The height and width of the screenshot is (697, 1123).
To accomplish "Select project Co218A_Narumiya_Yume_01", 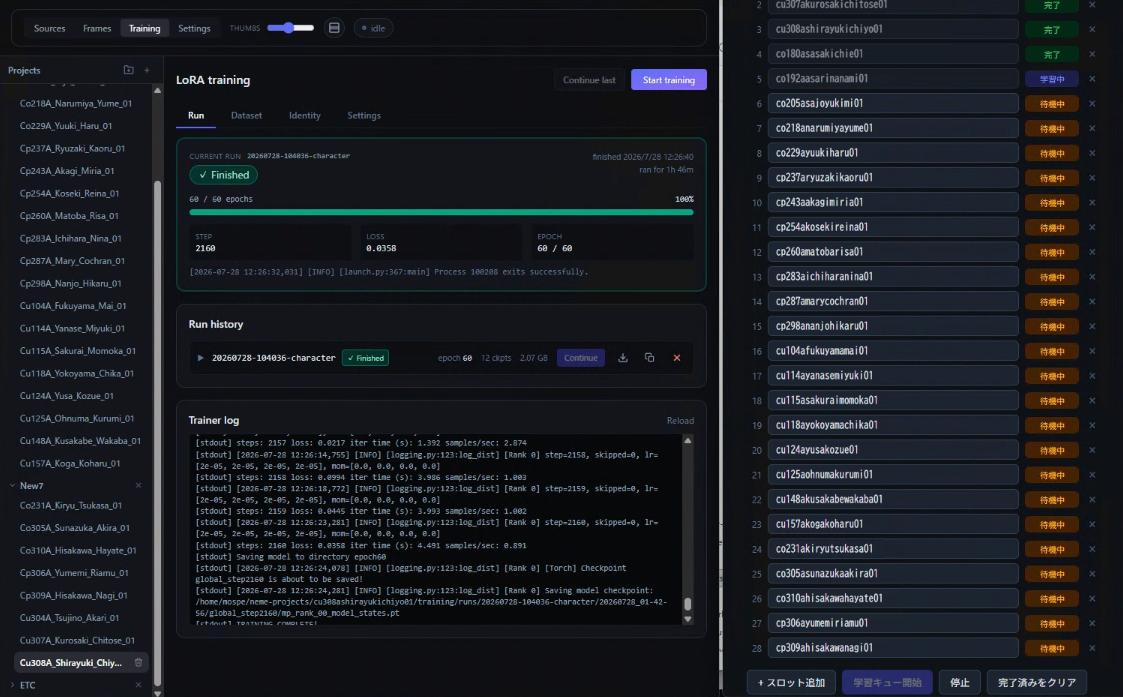I will (76, 103).
